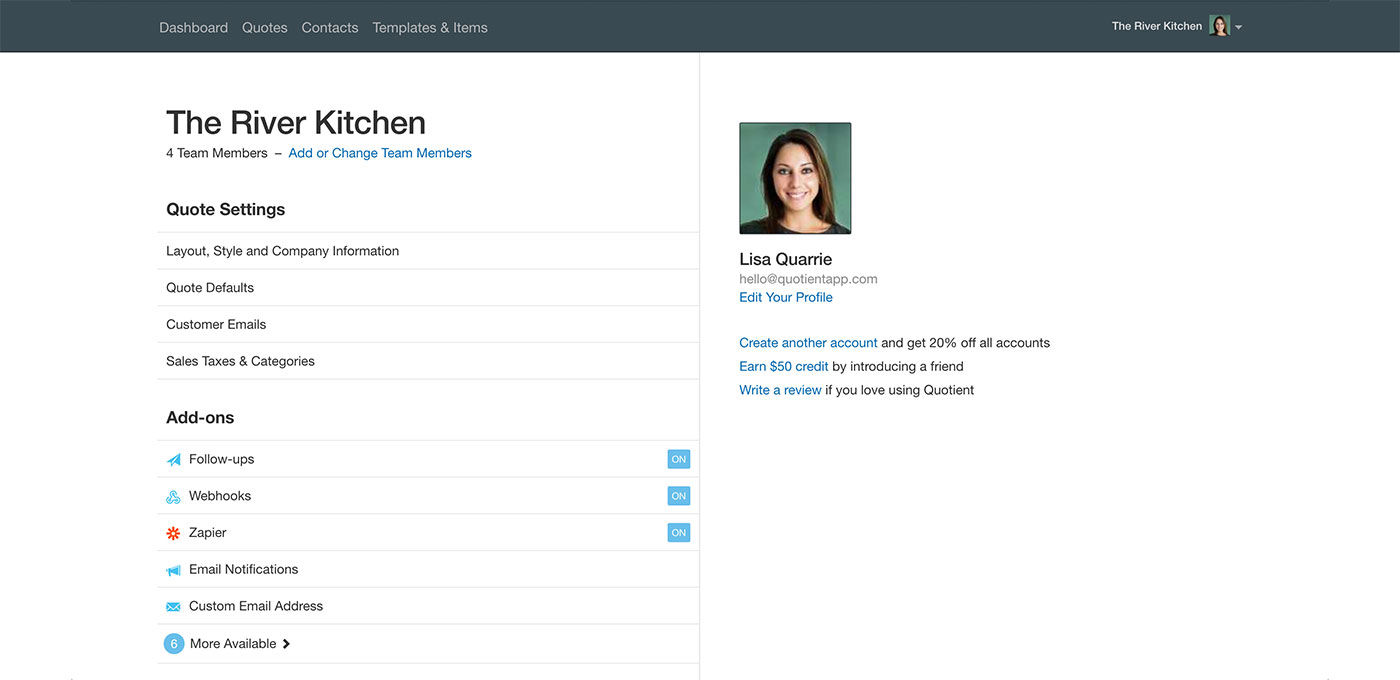The width and height of the screenshot is (1400, 680).
Task: Open the Email Notifications label
Action: pyautogui.click(x=244, y=569)
